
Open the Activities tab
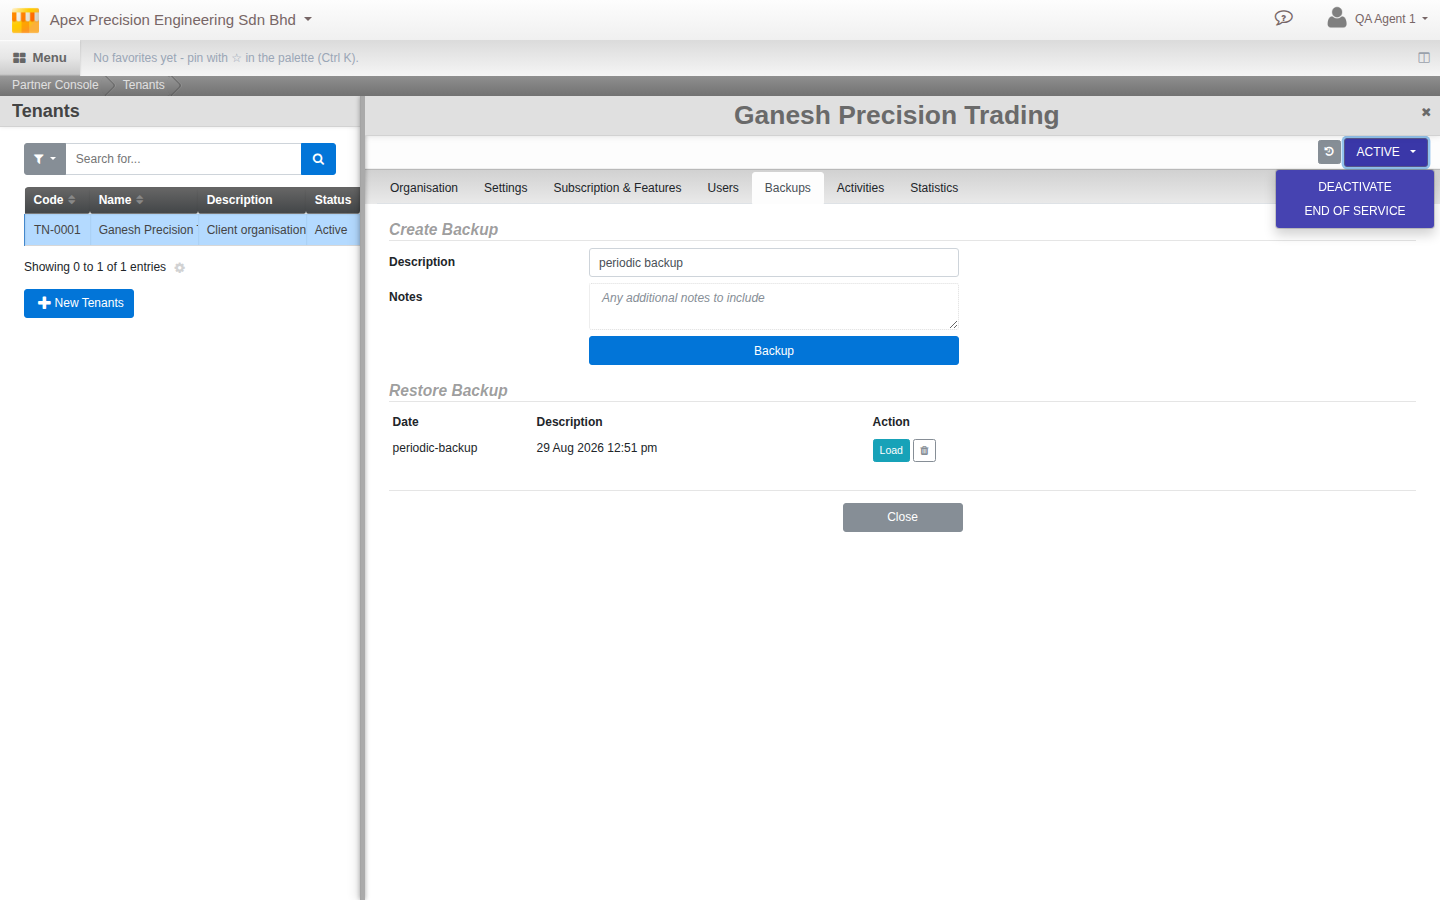click(x=860, y=188)
